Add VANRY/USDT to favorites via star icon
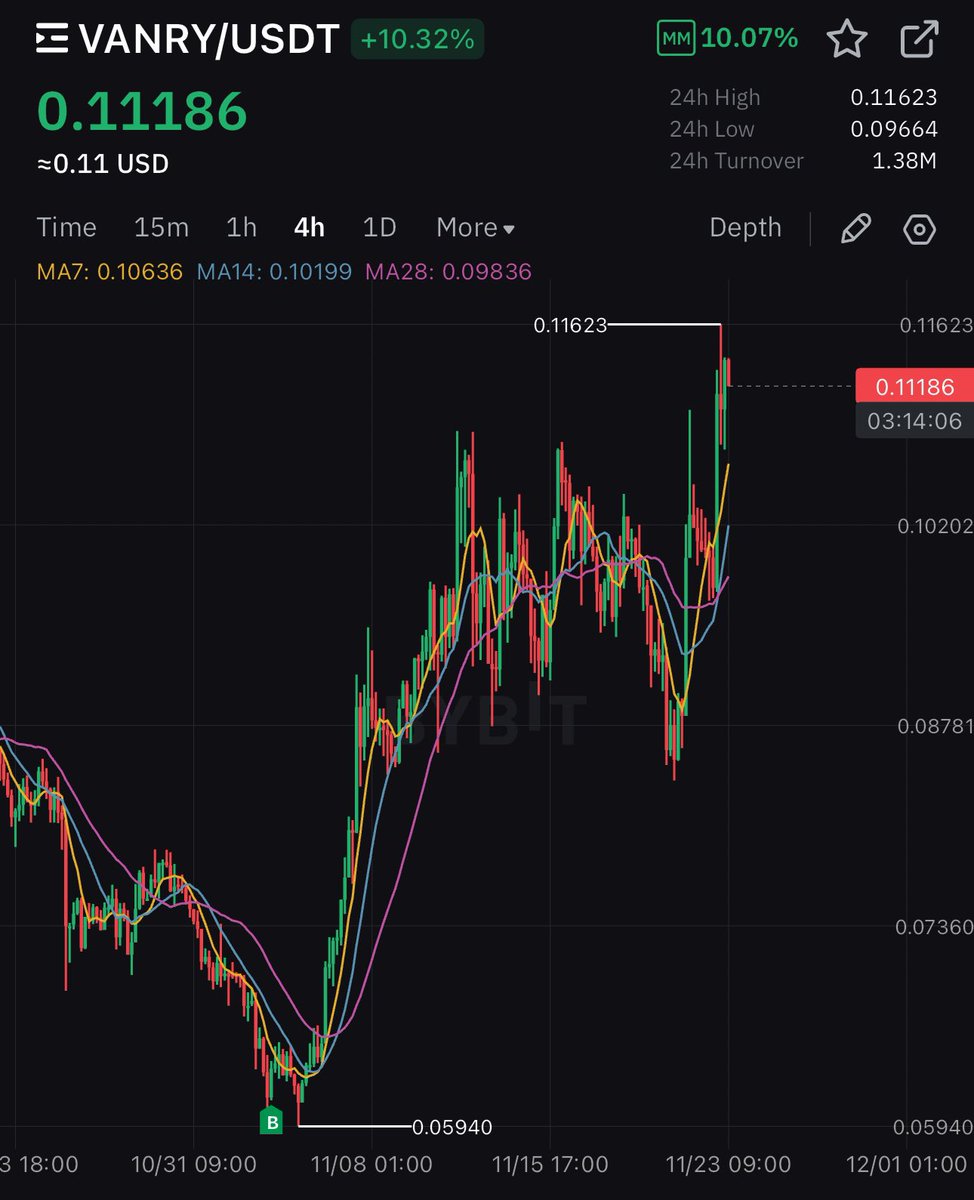974x1200 pixels. tap(846, 38)
